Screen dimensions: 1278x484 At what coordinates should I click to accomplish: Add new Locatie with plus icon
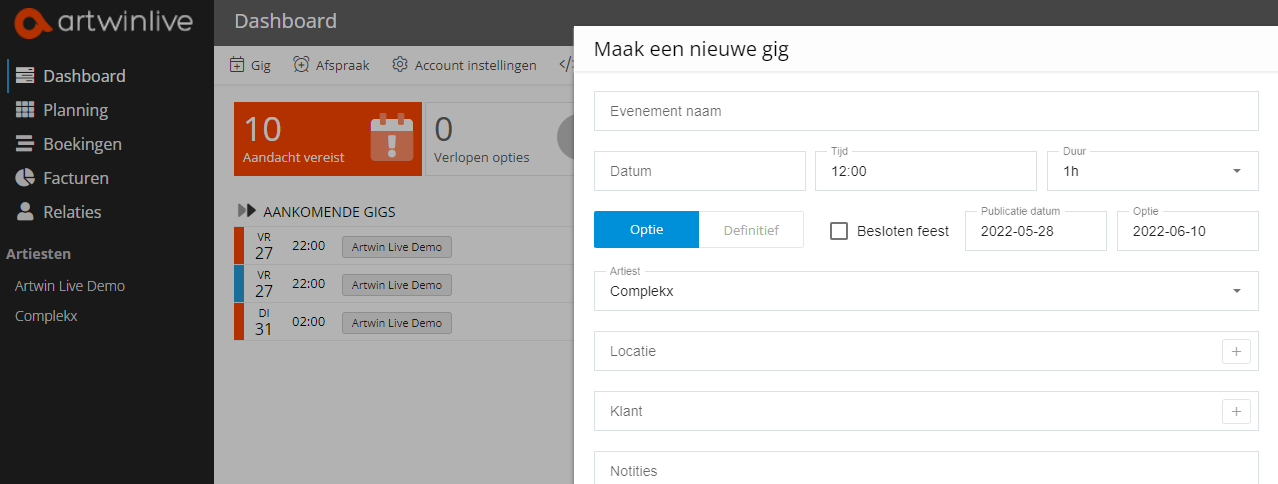pos(1236,351)
